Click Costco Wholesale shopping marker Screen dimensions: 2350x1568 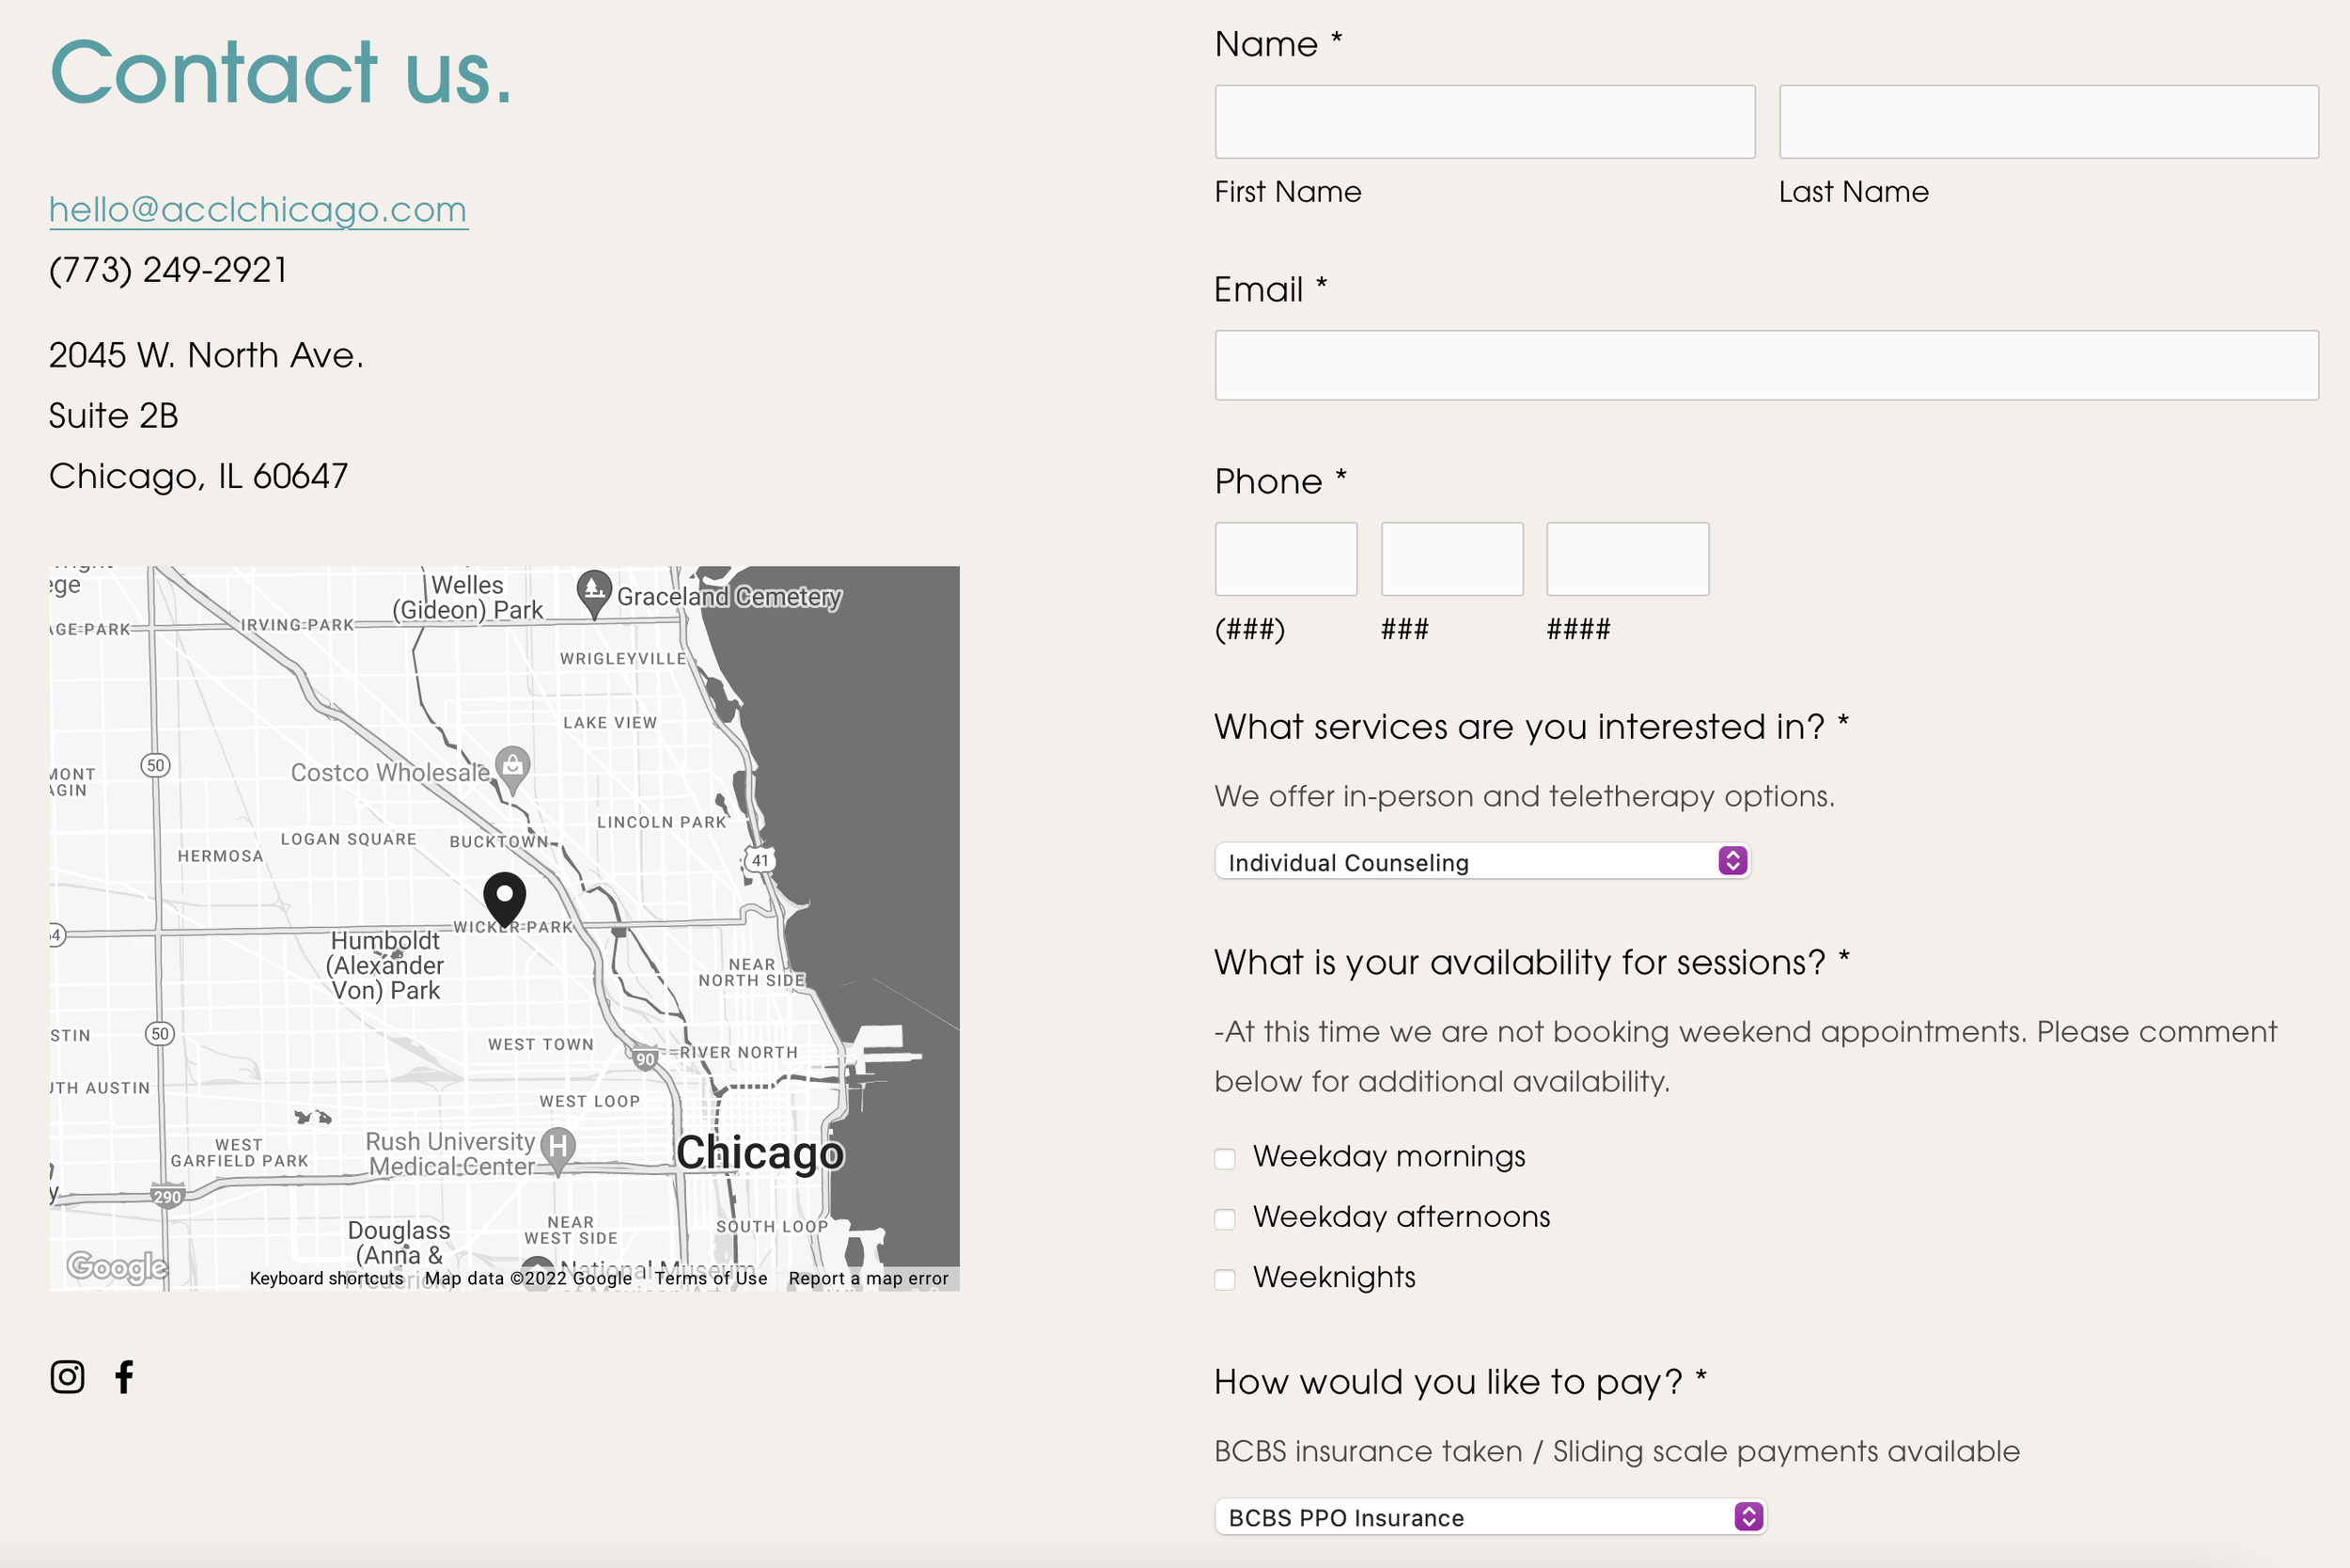click(x=512, y=768)
